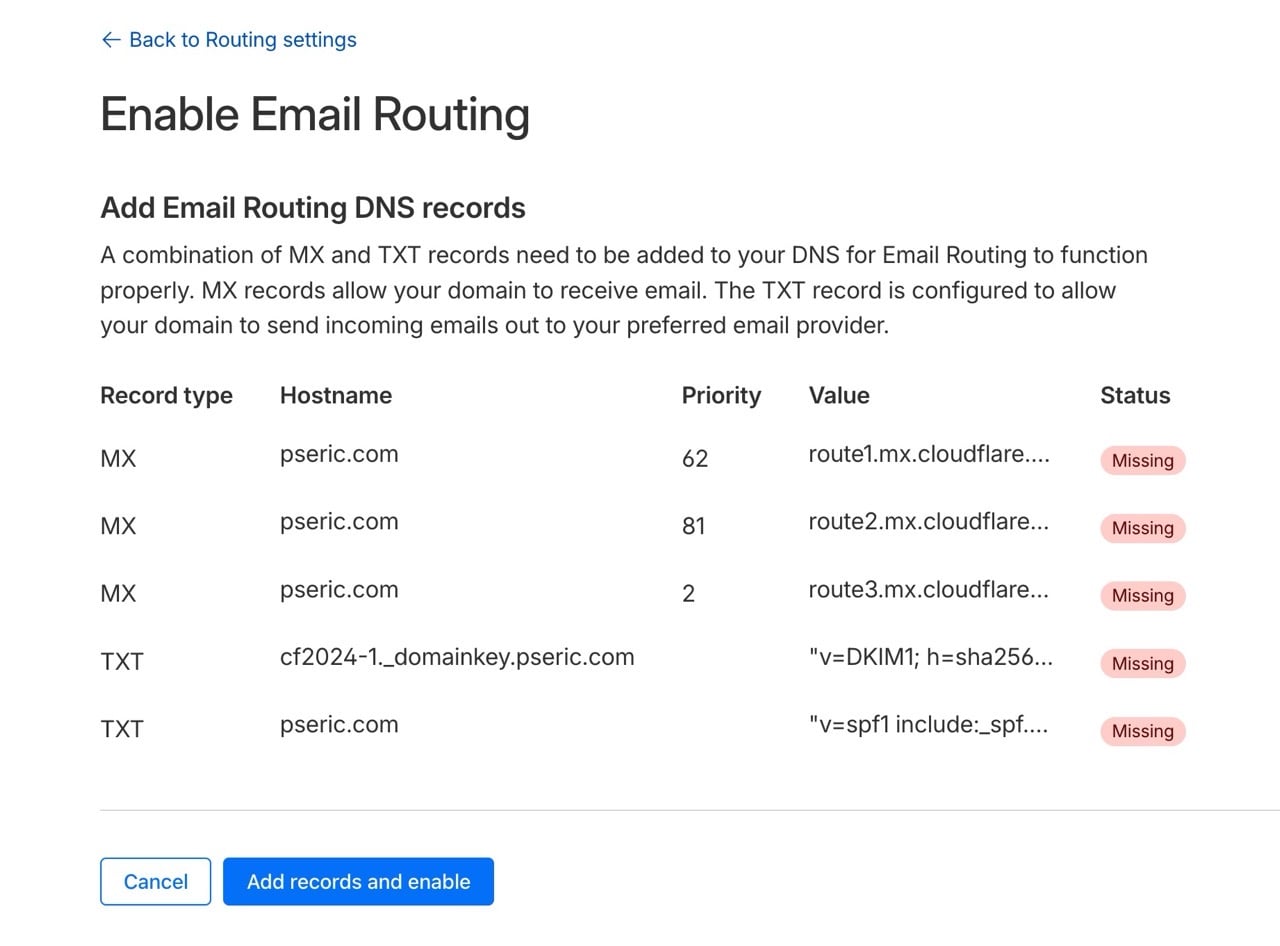Click the Value column header

[x=839, y=396]
